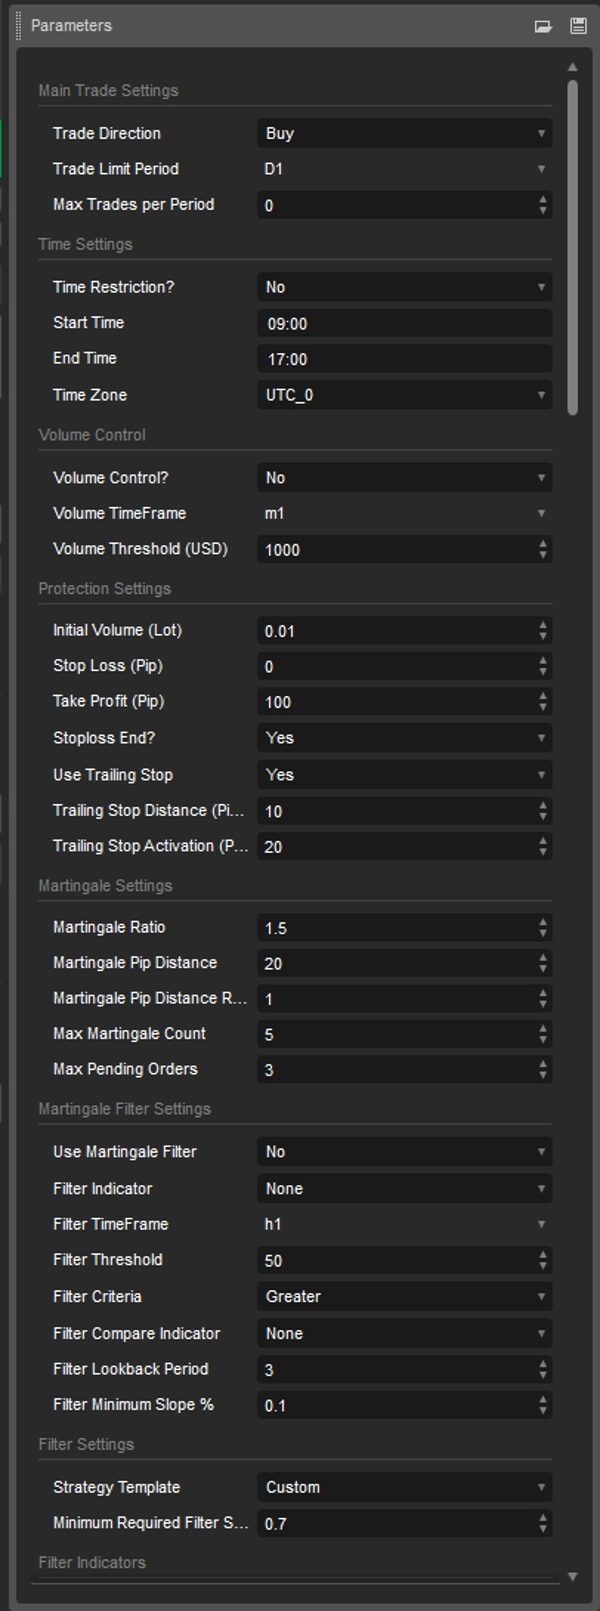Open the Trade Direction dropdown
Screen dimensions: 600x1611
click(x=403, y=133)
